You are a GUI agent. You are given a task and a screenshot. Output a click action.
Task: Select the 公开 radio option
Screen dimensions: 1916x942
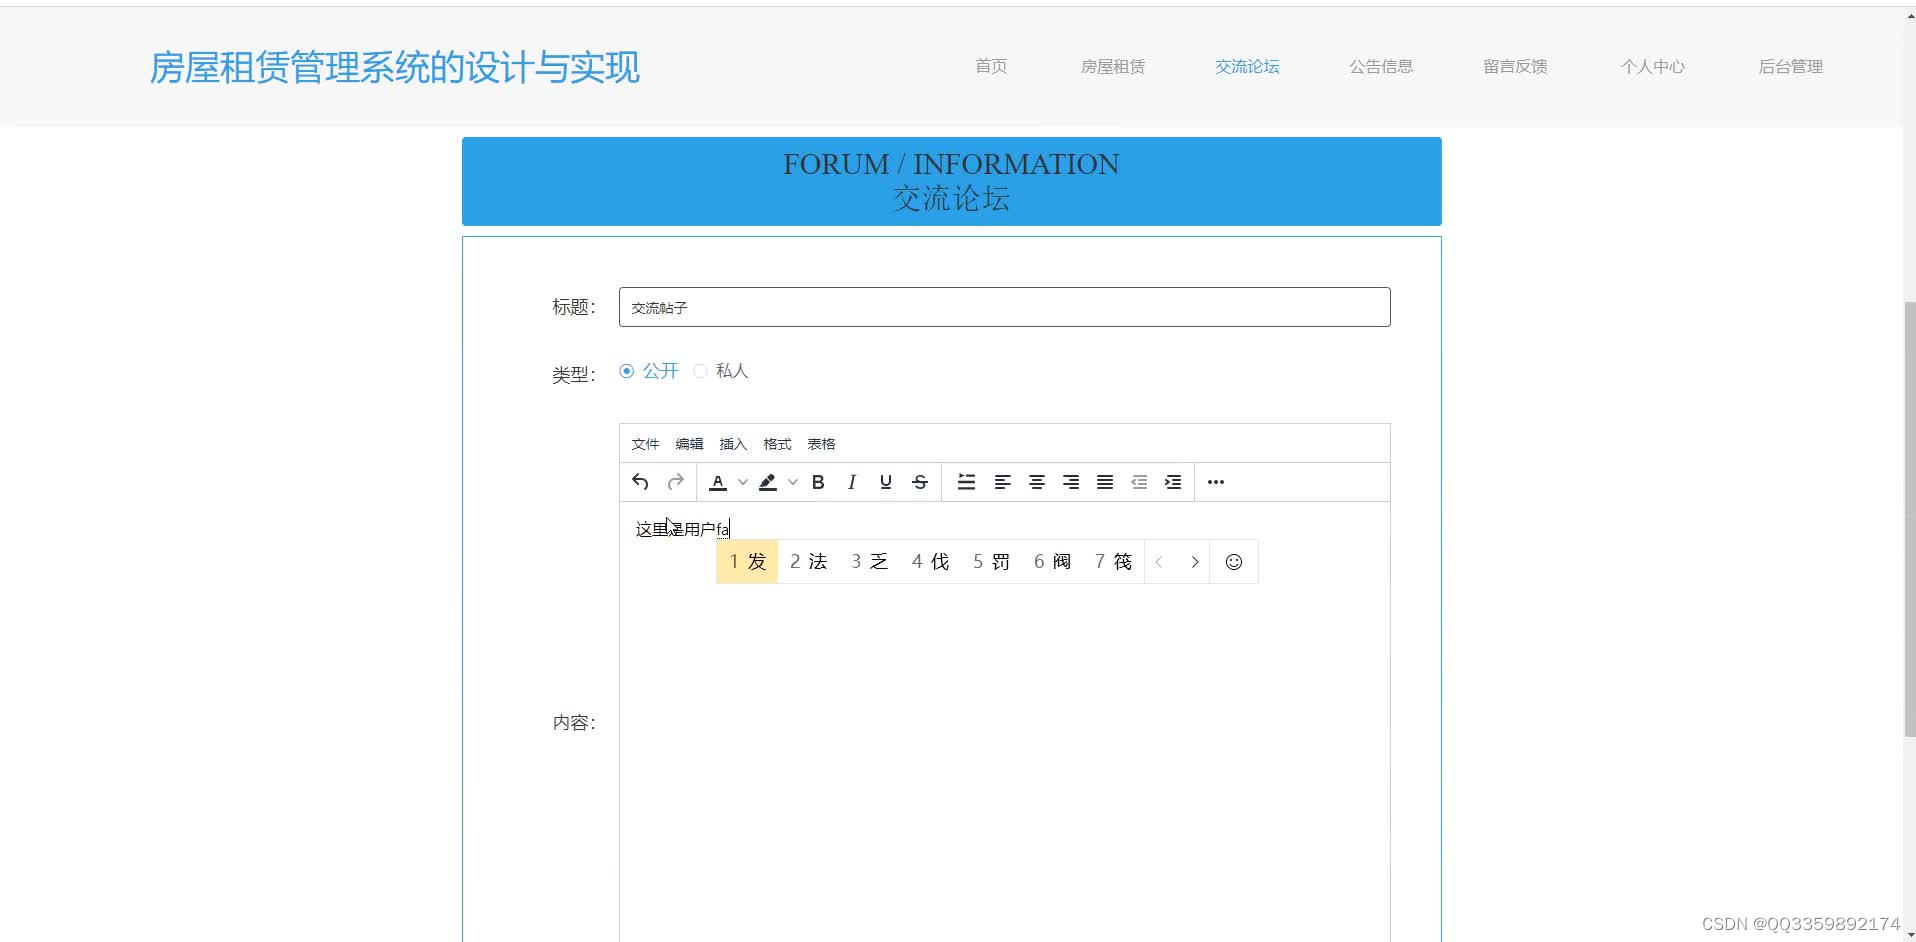(649, 371)
